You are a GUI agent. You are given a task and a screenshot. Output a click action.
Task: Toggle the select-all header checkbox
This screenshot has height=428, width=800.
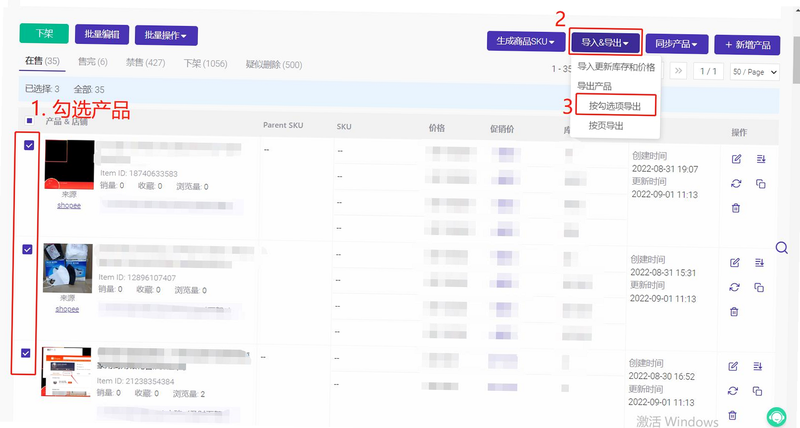30,121
